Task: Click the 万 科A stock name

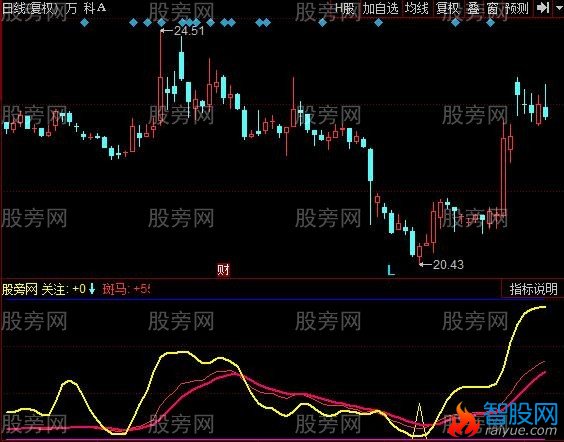Action: 86,8
